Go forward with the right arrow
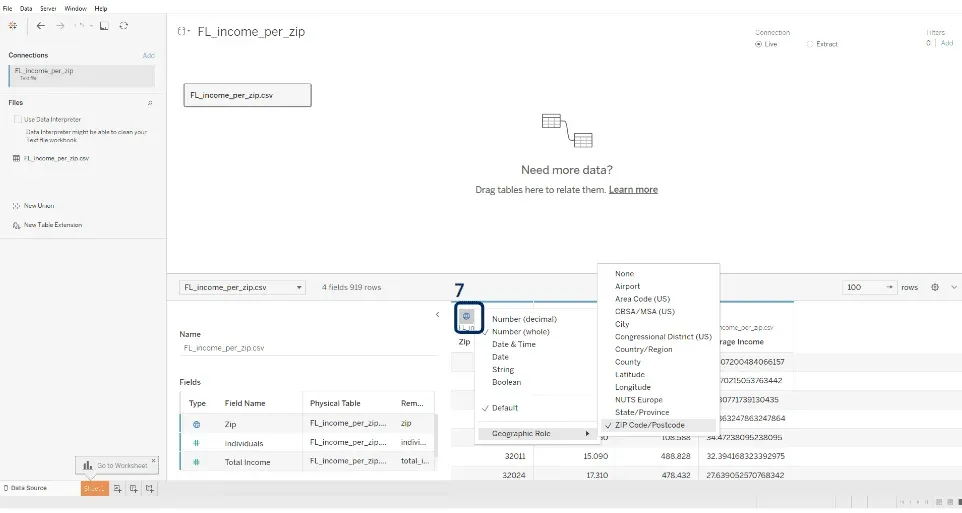The image size is (962, 513). (60, 26)
